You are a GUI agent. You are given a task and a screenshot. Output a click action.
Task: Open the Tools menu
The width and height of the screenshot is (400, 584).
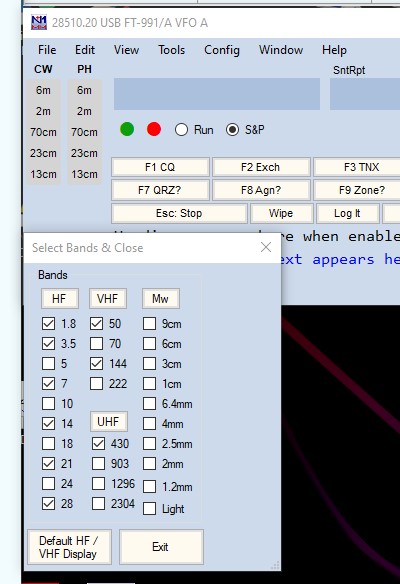point(171,50)
